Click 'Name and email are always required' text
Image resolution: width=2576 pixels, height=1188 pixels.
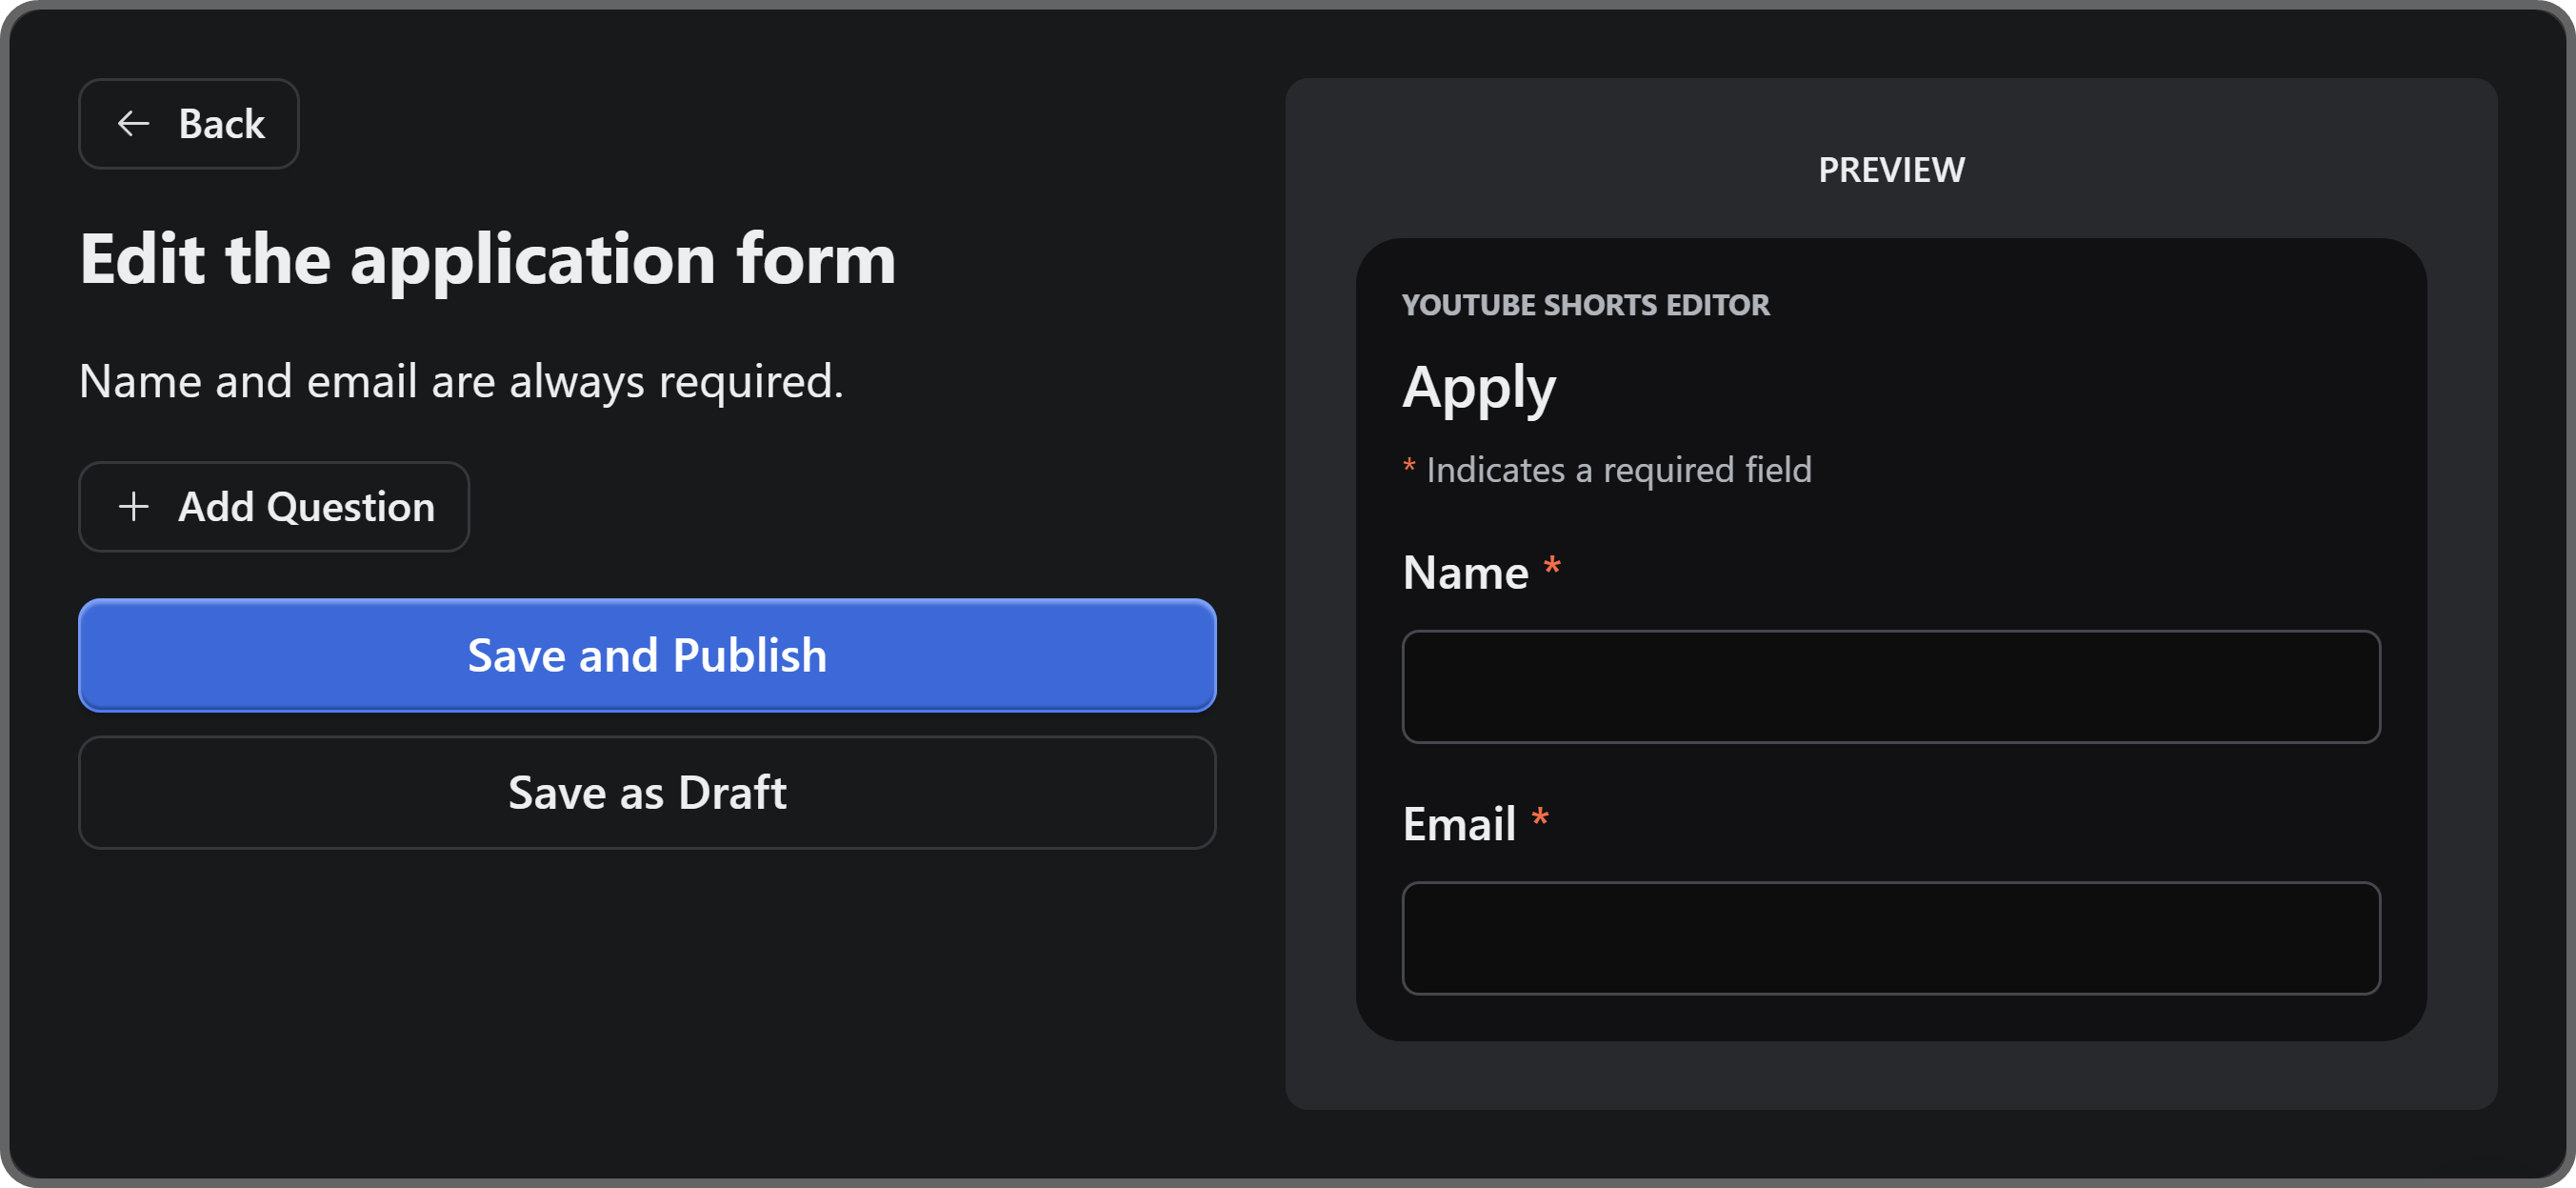click(461, 381)
